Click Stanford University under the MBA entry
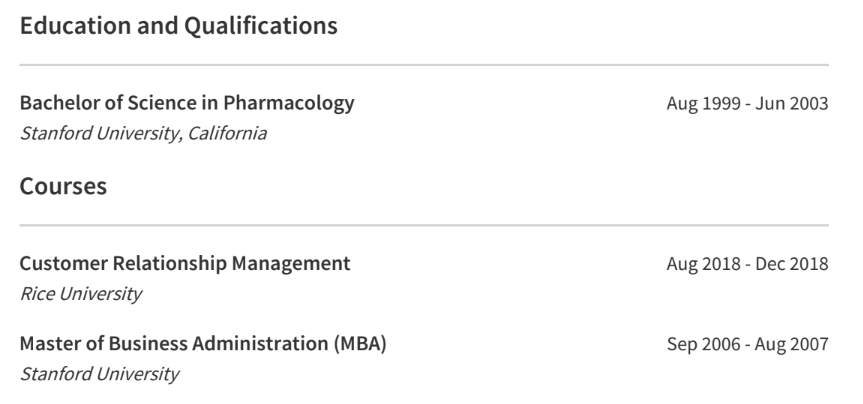863x404 pixels. coord(99,374)
